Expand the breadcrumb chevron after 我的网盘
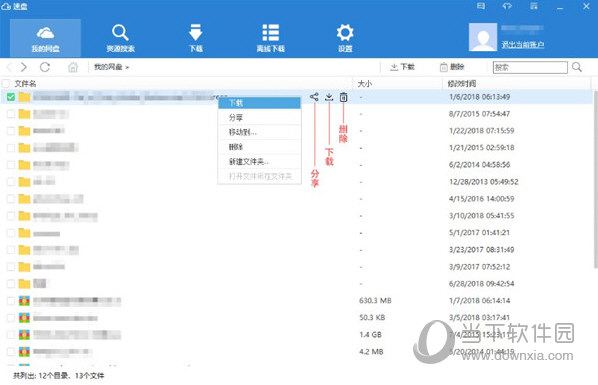 click(127, 68)
